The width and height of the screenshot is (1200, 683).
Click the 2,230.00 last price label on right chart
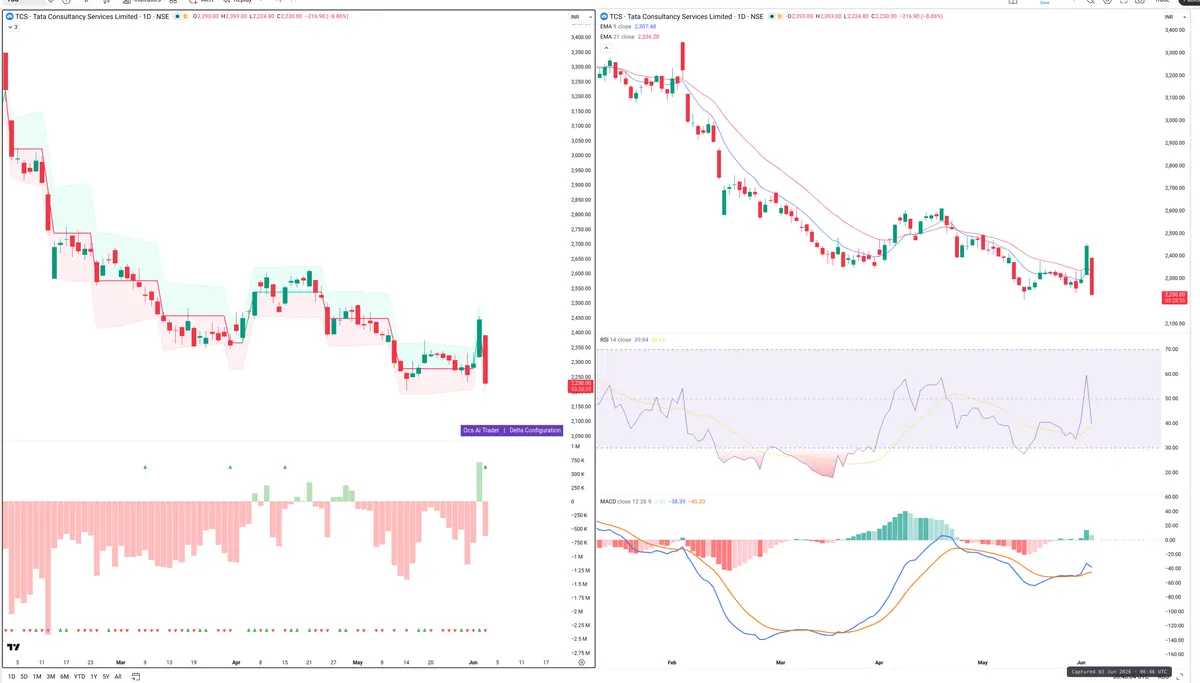pyautogui.click(x=1174, y=296)
